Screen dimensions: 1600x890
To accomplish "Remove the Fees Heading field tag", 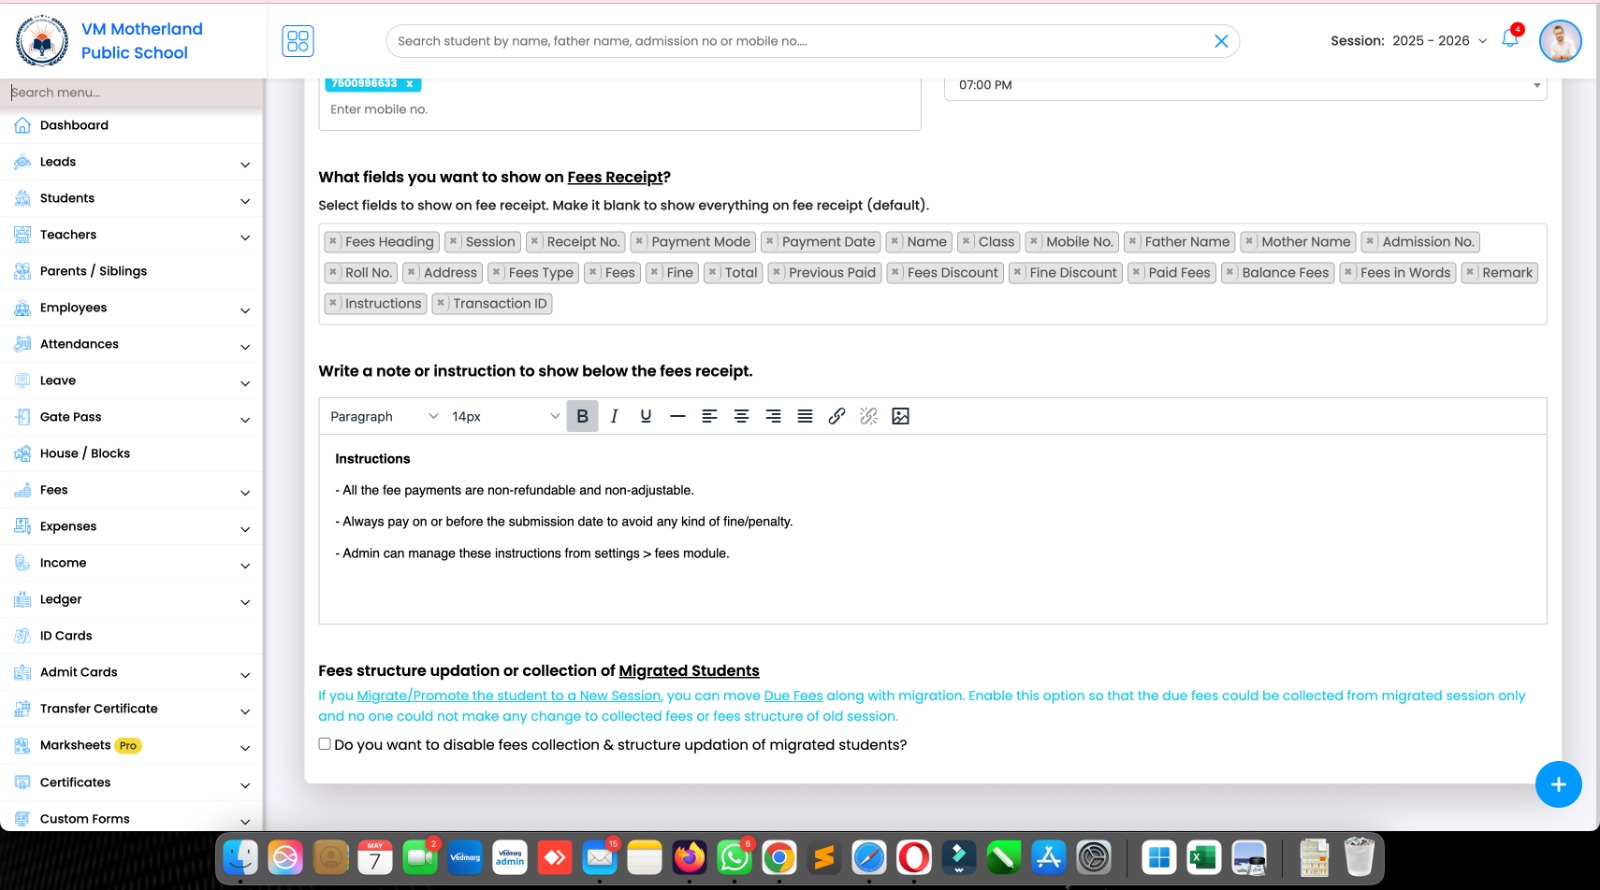I will point(333,242).
